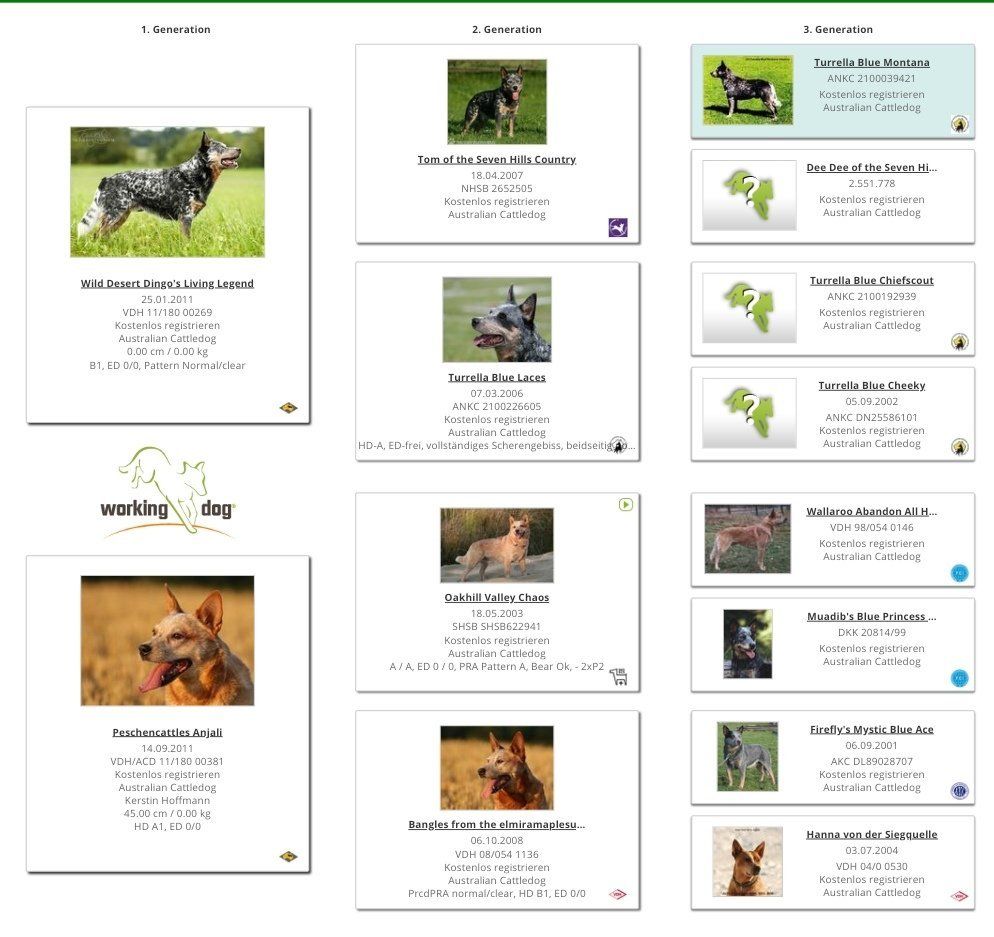Open Peschencattles Anjali profile link
This screenshot has height=937, width=994.
click(167, 732)
